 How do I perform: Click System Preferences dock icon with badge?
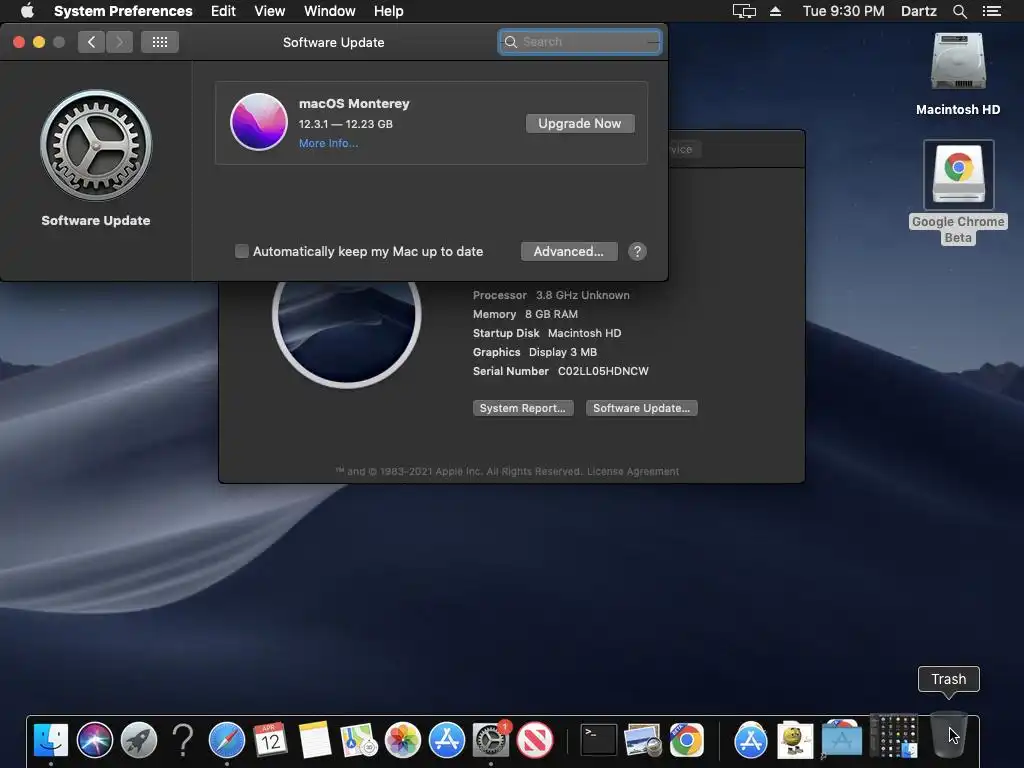pyautogui.click(x=490, y=740)
